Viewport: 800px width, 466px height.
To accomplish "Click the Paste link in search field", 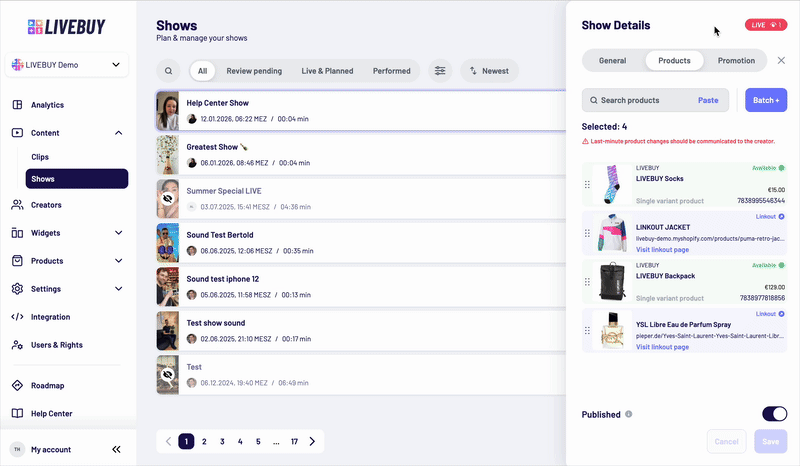I will click(x=708, y=100).
